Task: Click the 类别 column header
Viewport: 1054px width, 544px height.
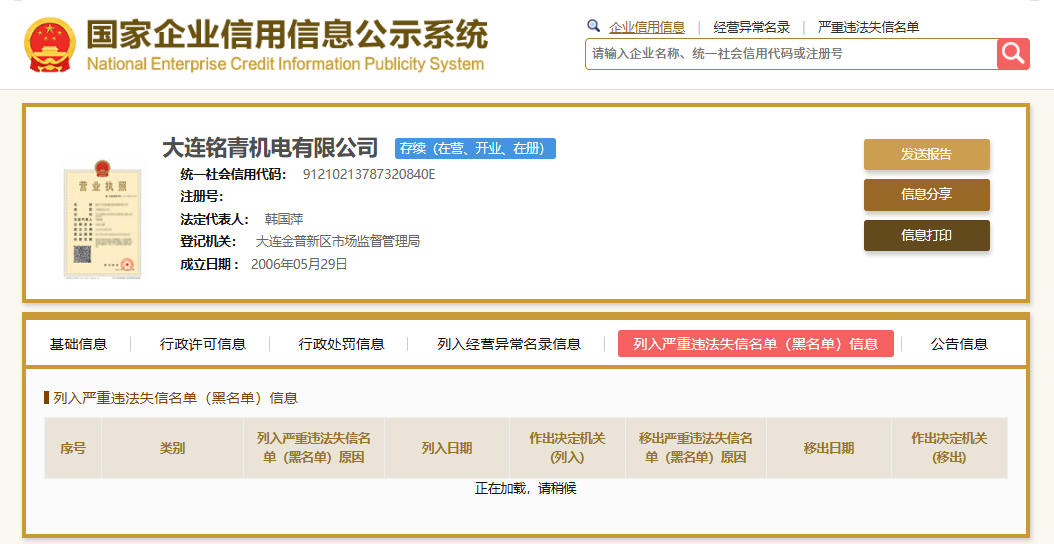Action: [x=172, y=448]
